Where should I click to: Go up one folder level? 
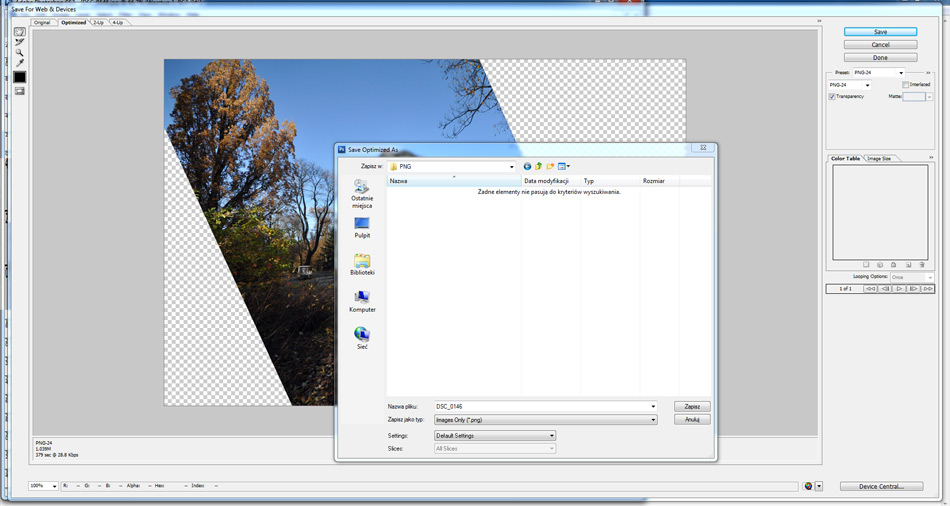538,166
